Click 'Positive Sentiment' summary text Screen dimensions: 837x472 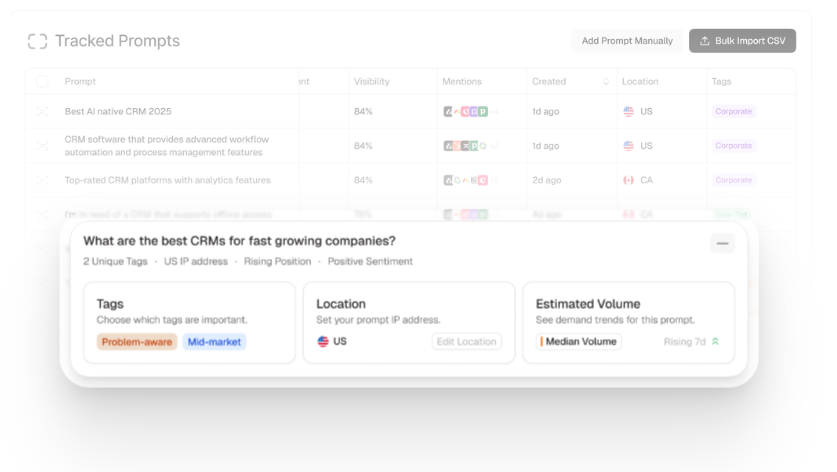[370, 261]
